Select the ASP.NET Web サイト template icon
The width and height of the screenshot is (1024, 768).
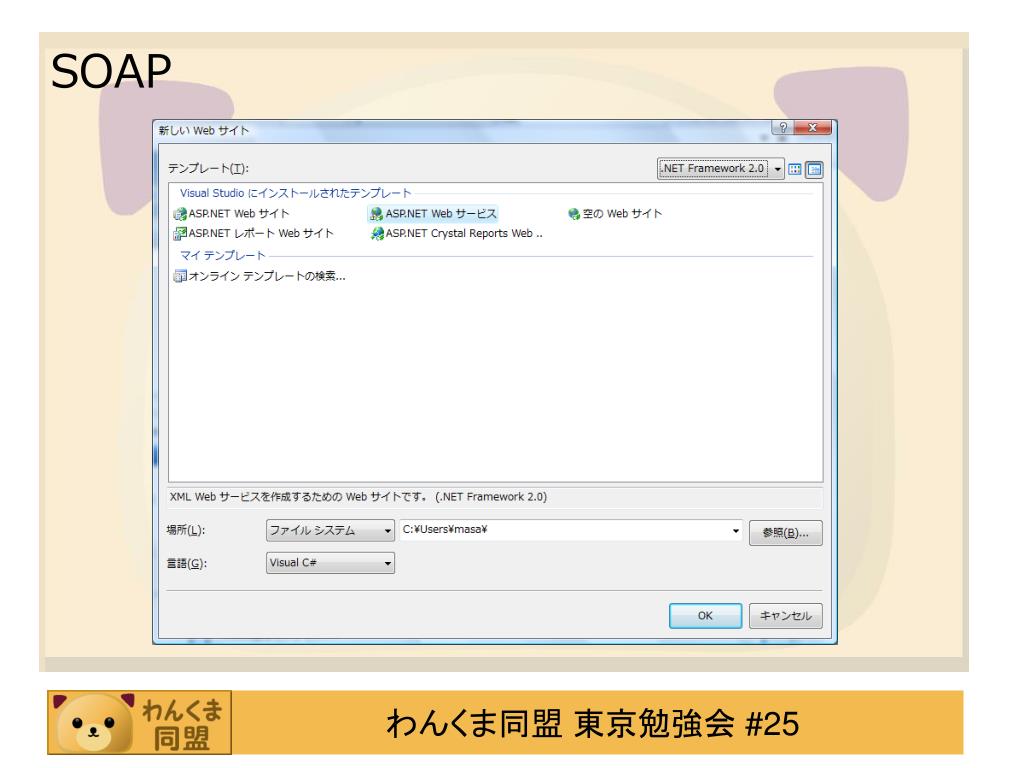(180, 214)
